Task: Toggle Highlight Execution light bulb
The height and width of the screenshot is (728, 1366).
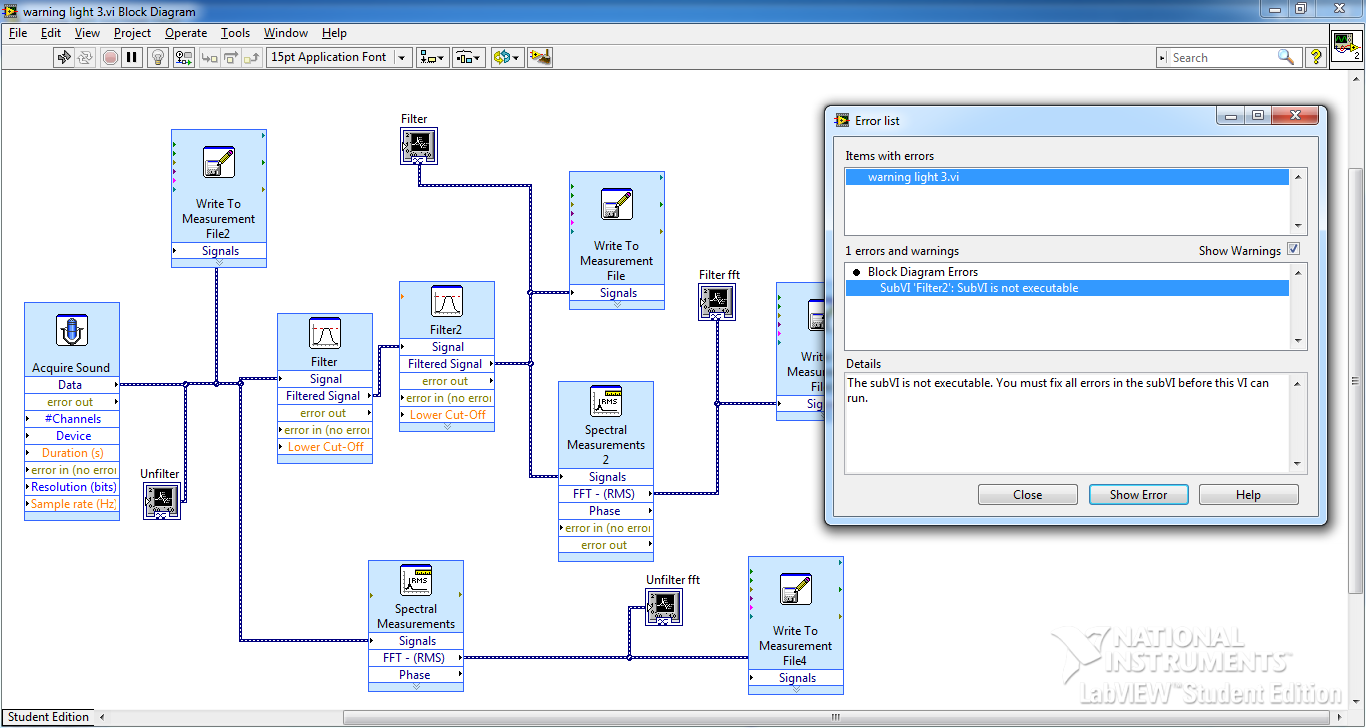Action: 158,57
